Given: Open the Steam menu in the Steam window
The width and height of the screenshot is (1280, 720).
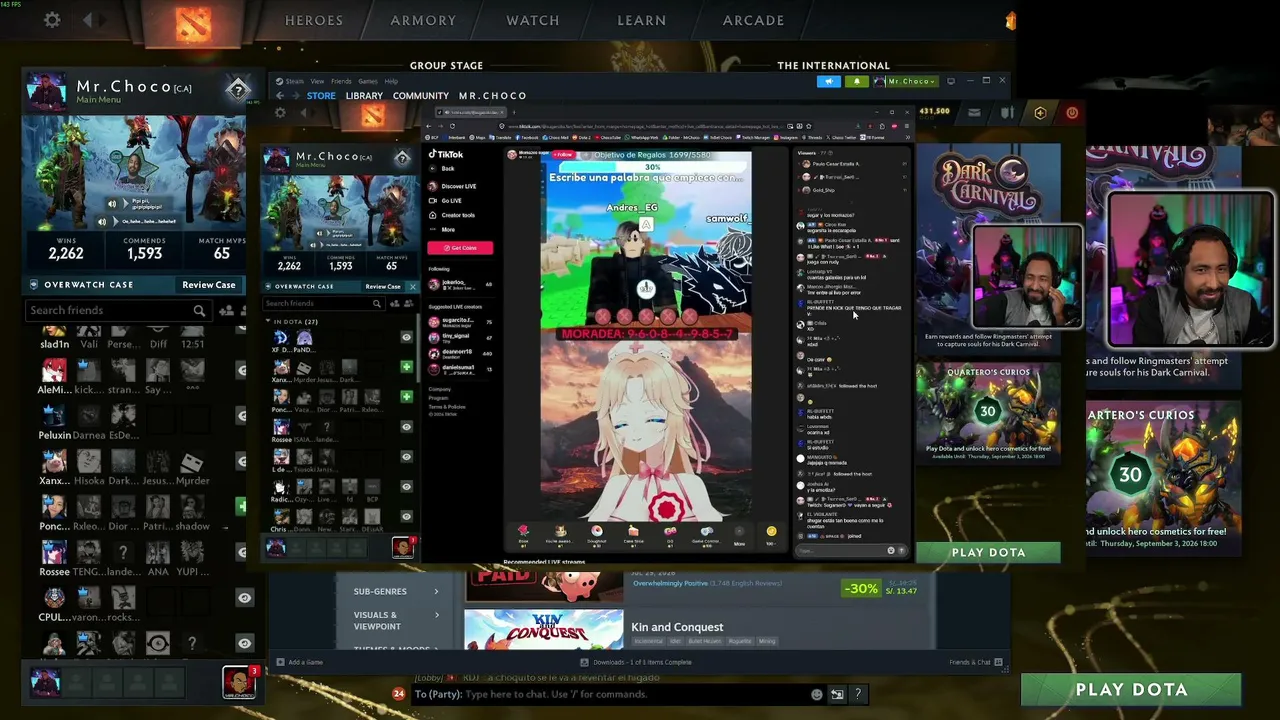Looking at the screenshot, I should pyautogui.click(x=295, y=81).
